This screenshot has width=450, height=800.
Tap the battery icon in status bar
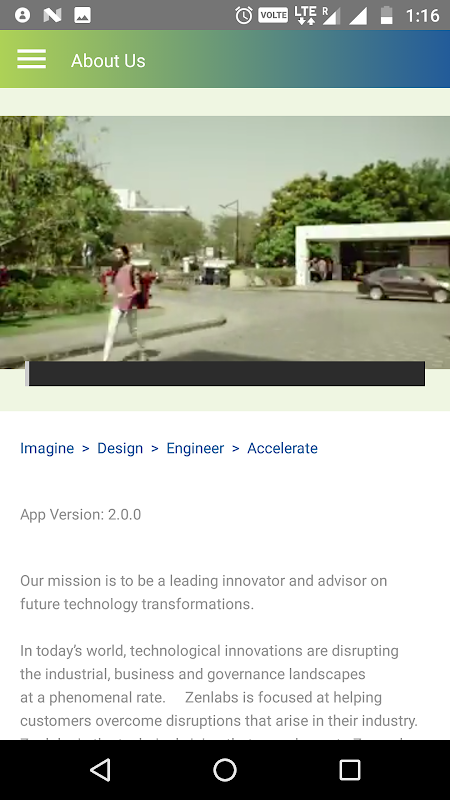[x=387, y=15]
